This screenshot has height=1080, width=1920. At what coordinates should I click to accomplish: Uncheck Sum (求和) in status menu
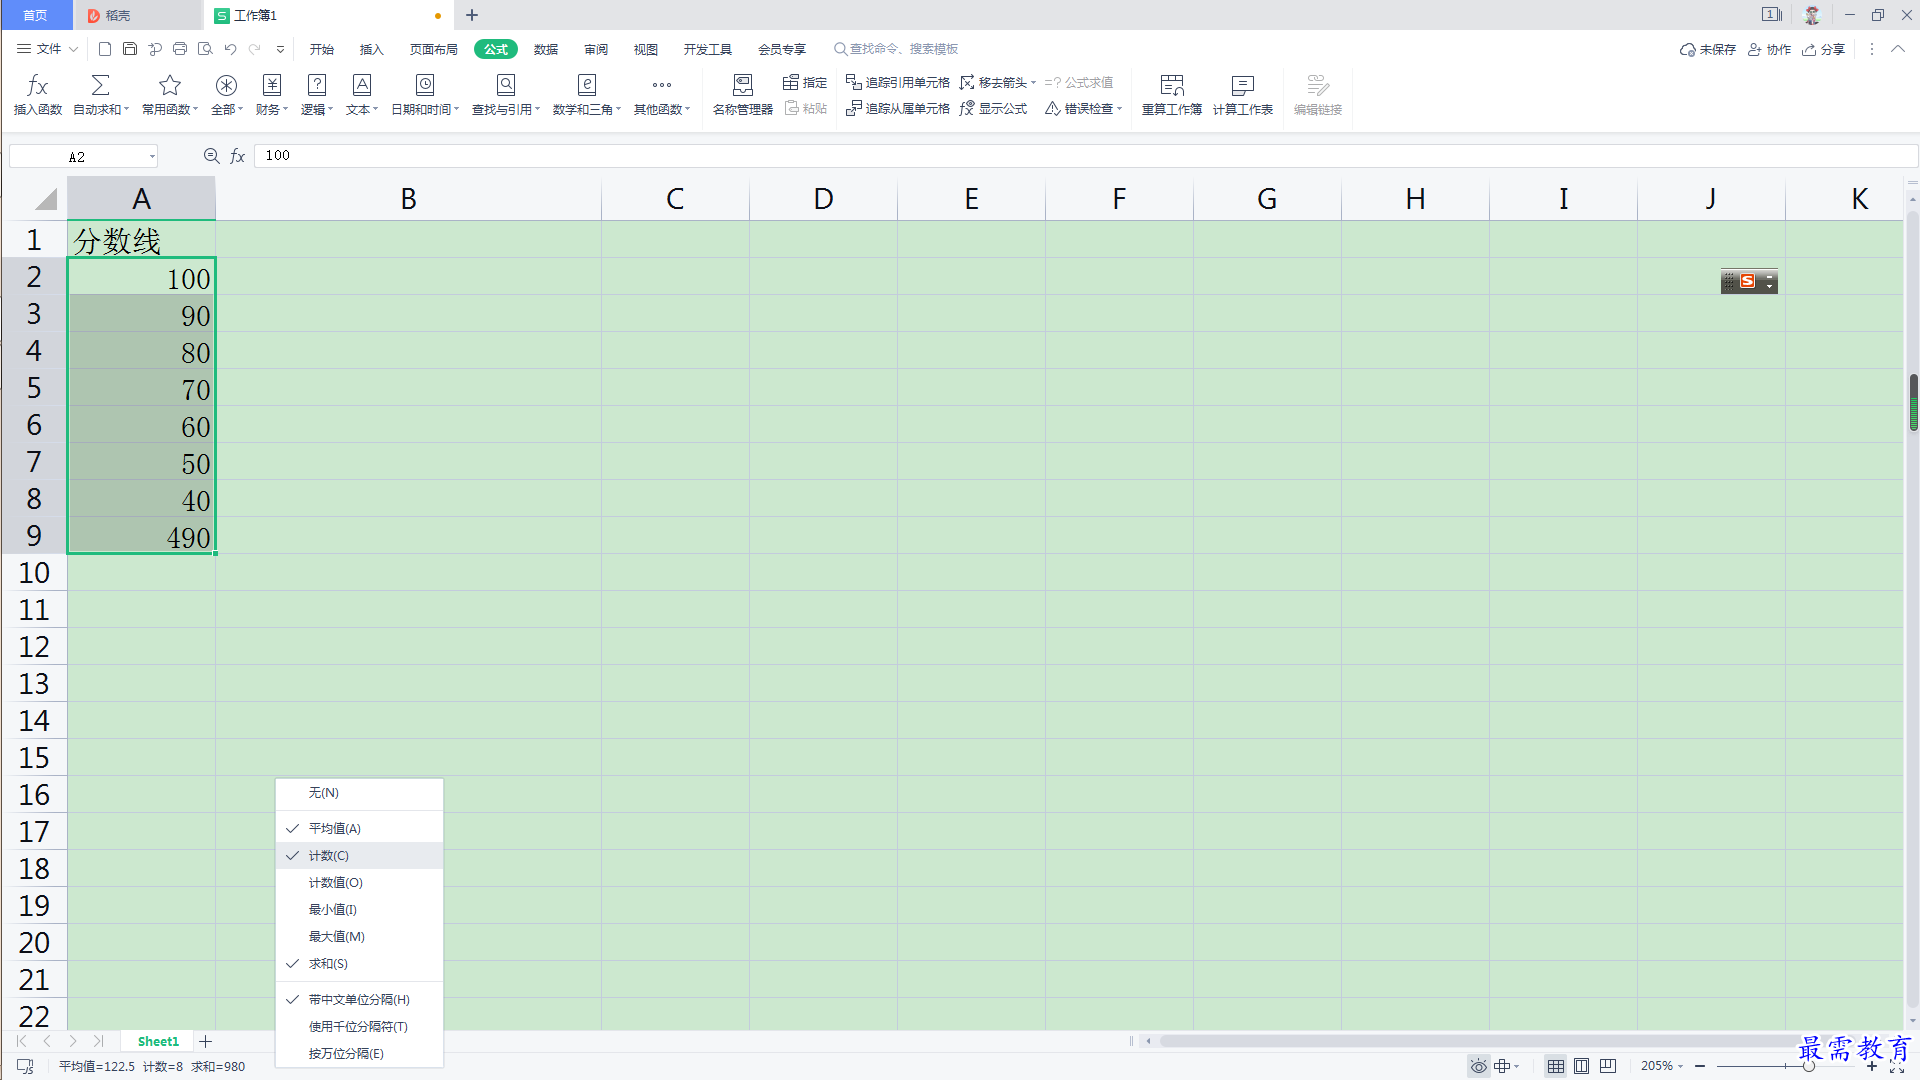tap(359, 963)
